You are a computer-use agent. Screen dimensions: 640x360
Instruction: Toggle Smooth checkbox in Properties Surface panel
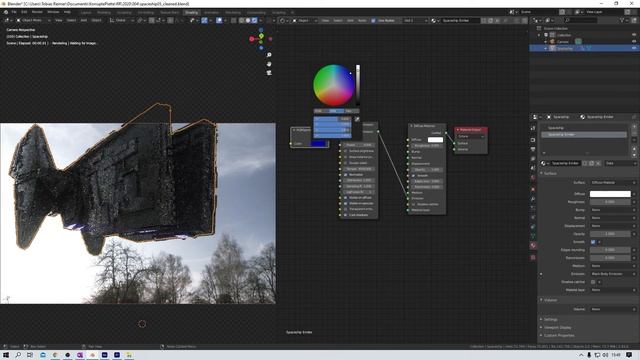point(593,242)
